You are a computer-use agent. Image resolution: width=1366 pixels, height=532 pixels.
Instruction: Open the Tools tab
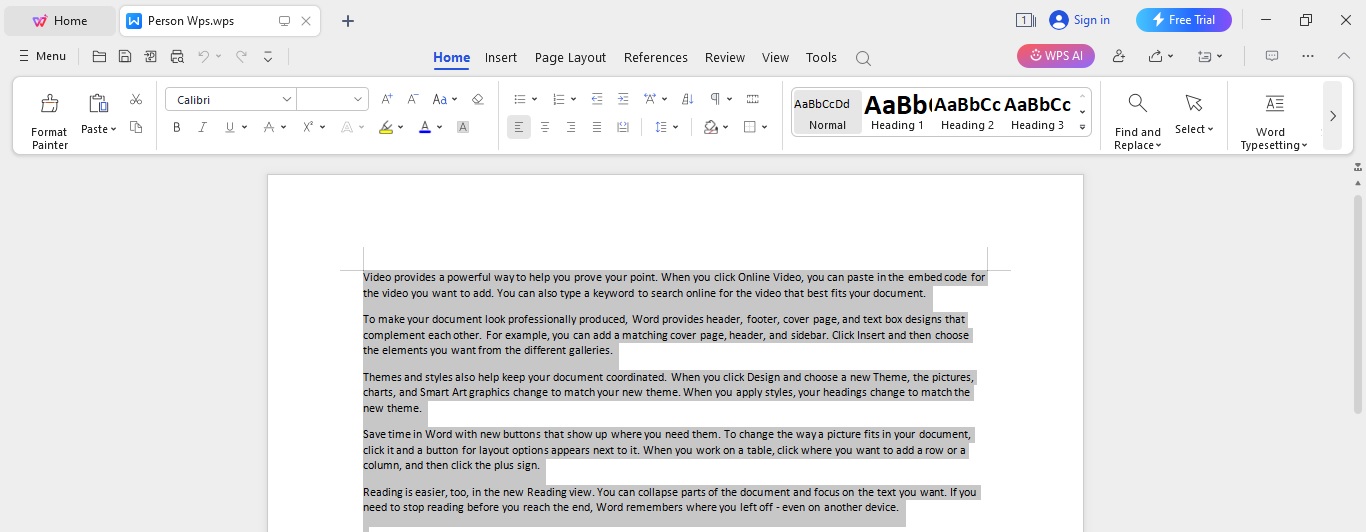tap(821, 57)
